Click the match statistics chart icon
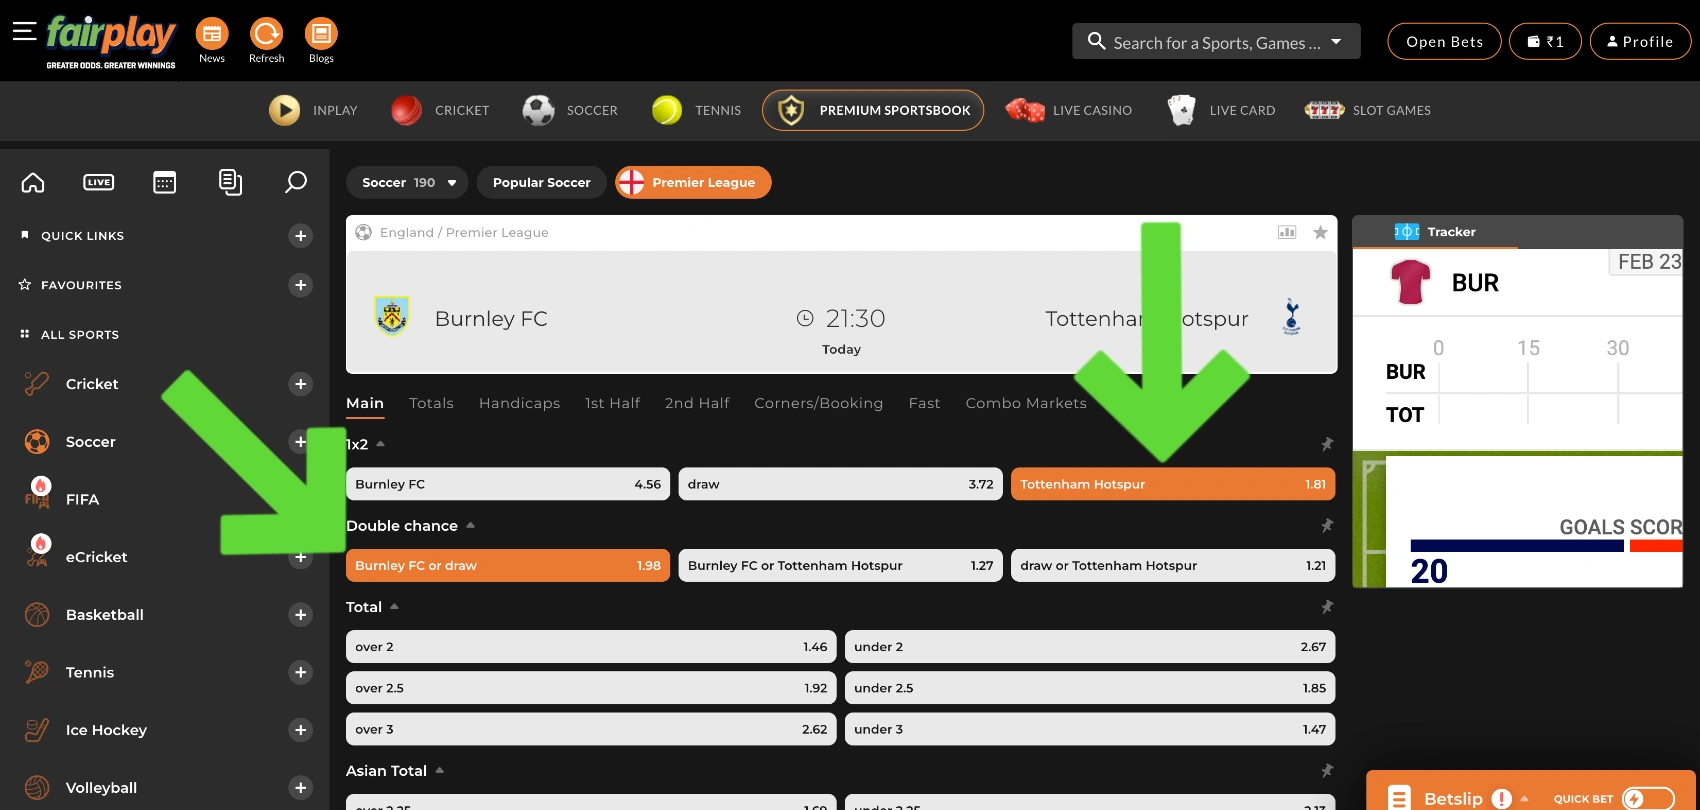 point(1287,232)
